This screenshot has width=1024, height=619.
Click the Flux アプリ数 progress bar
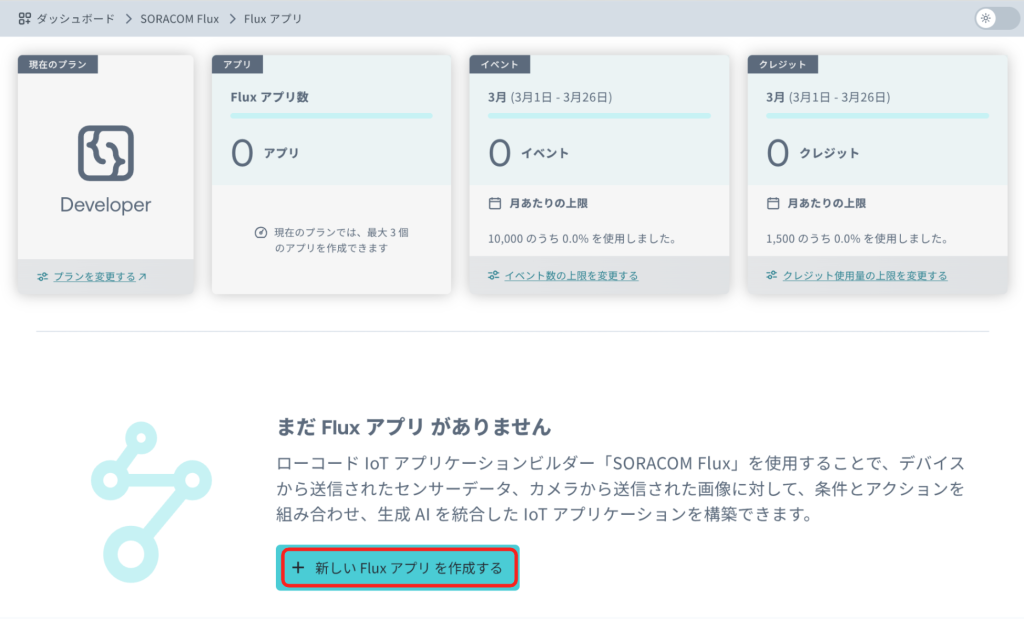click(x=331, y=116)
